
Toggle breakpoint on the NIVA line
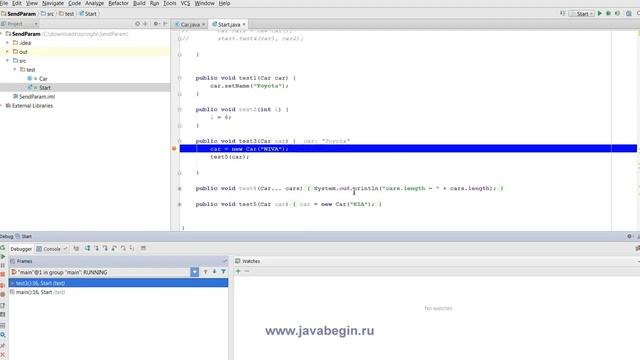(174, 149)
